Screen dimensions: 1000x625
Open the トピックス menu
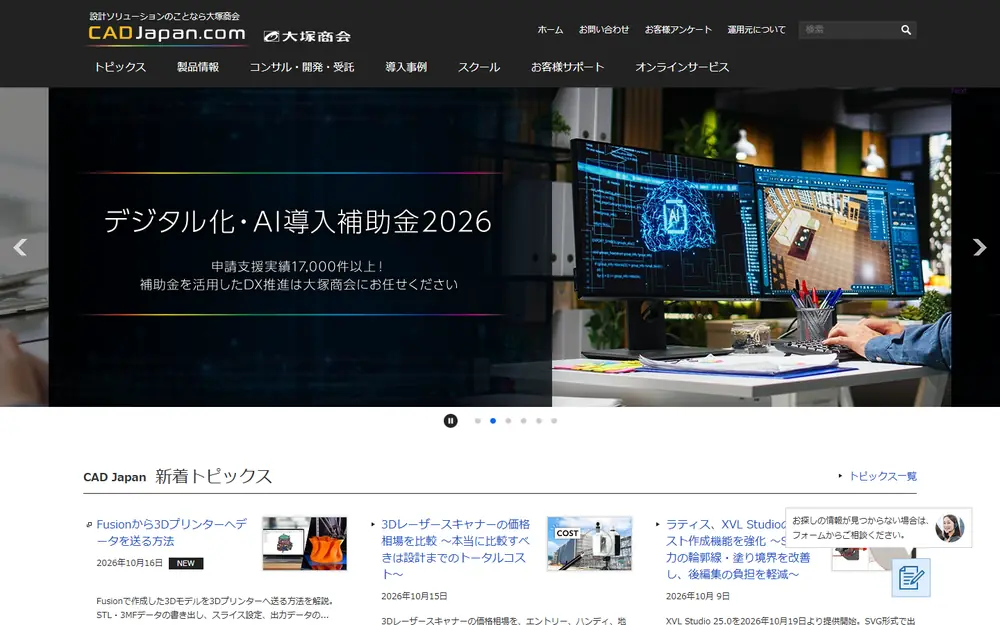point(120,67)
